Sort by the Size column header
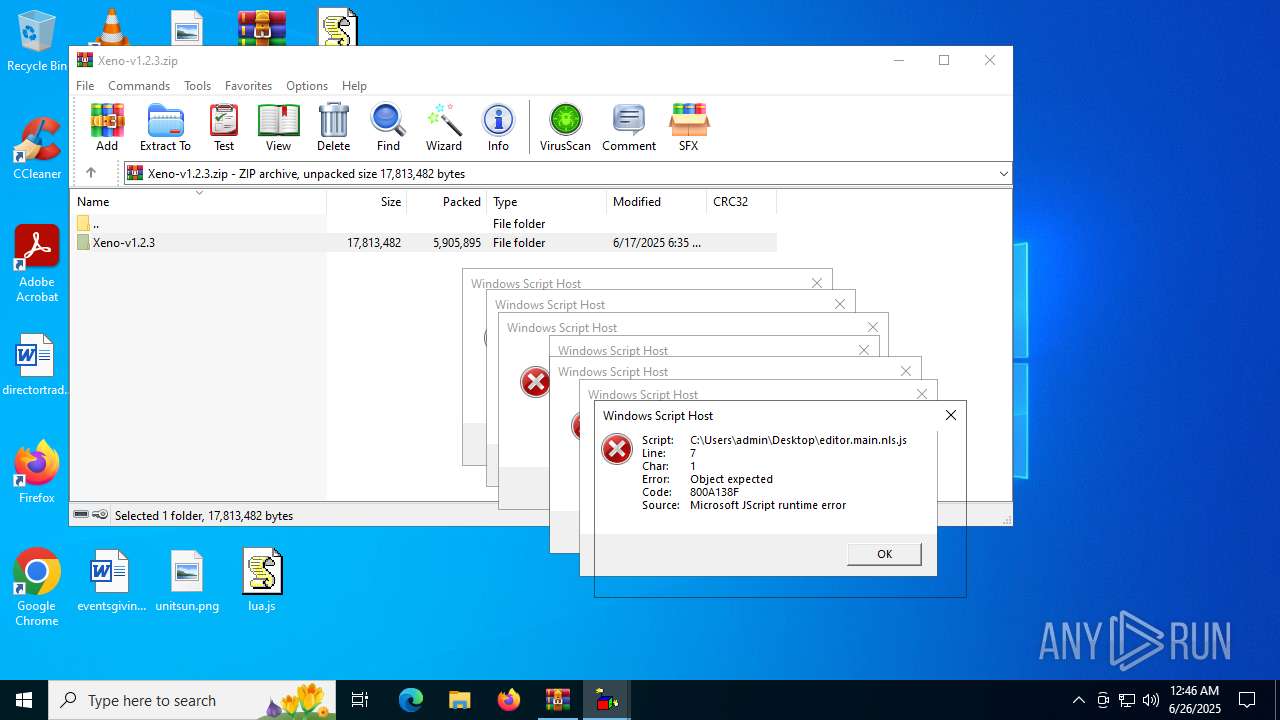The height and width of the screenshot is (720, 1280). (x=367, y=202)
